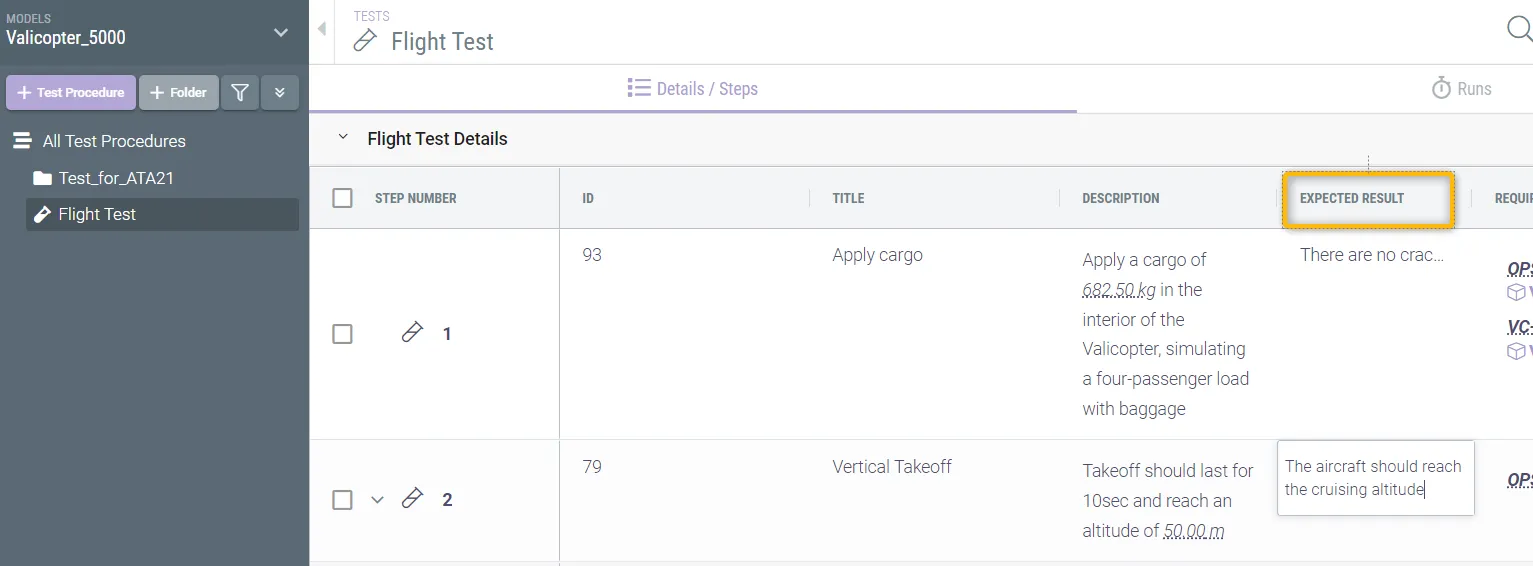Click the pencil icon on step 1
The height and width of the screenshot is (566, 1533).
coord(412,333)
